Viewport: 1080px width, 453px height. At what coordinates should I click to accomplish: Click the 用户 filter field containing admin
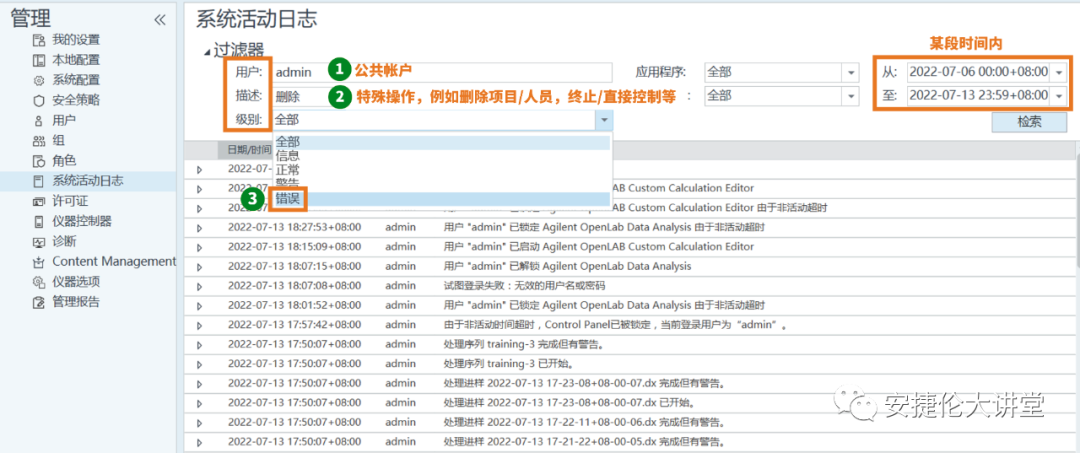point(440,72)
